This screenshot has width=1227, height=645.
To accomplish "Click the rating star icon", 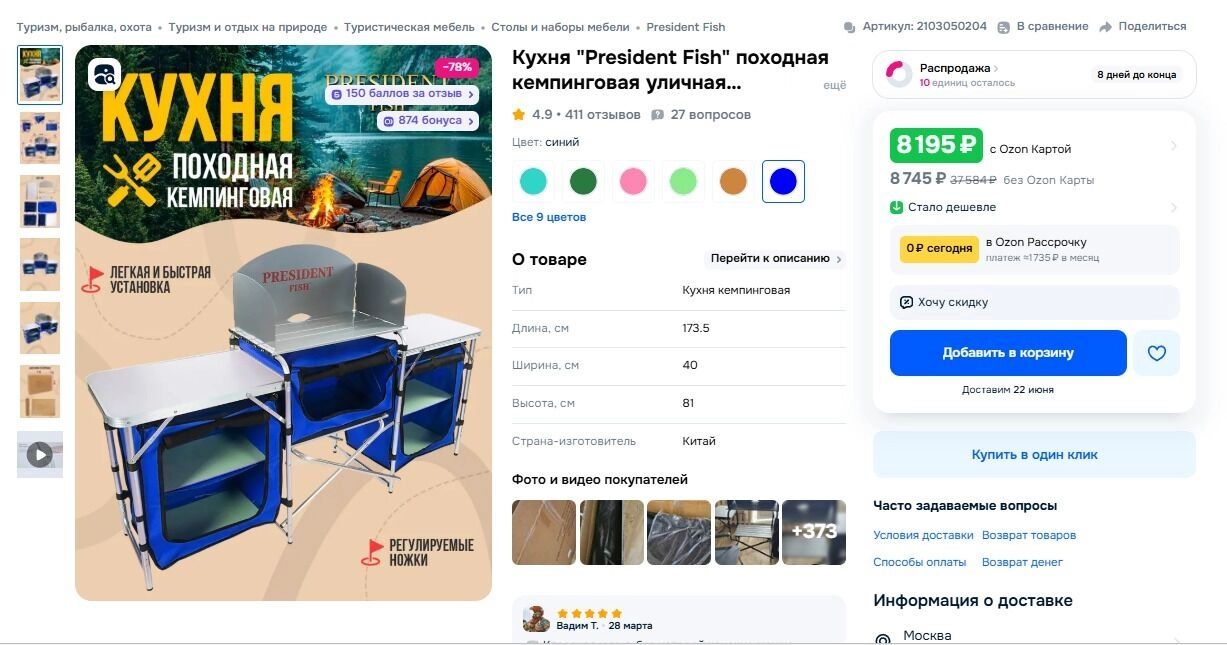I will click(519, 115).
